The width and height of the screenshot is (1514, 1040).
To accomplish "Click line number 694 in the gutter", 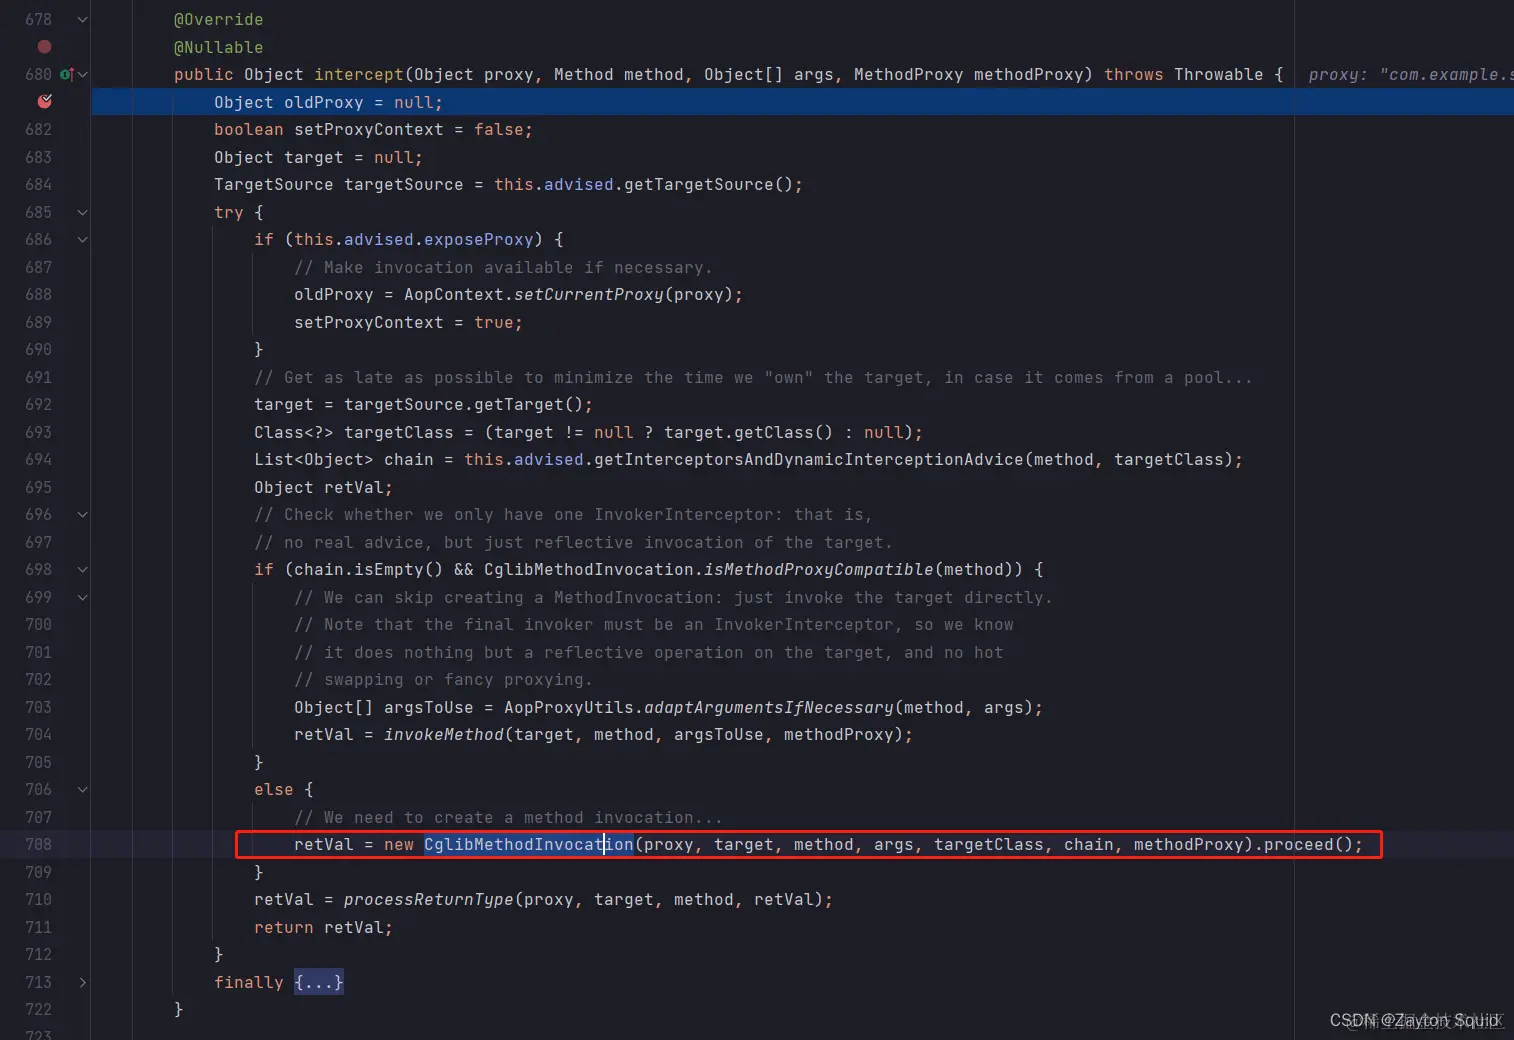I will point(38,459).
